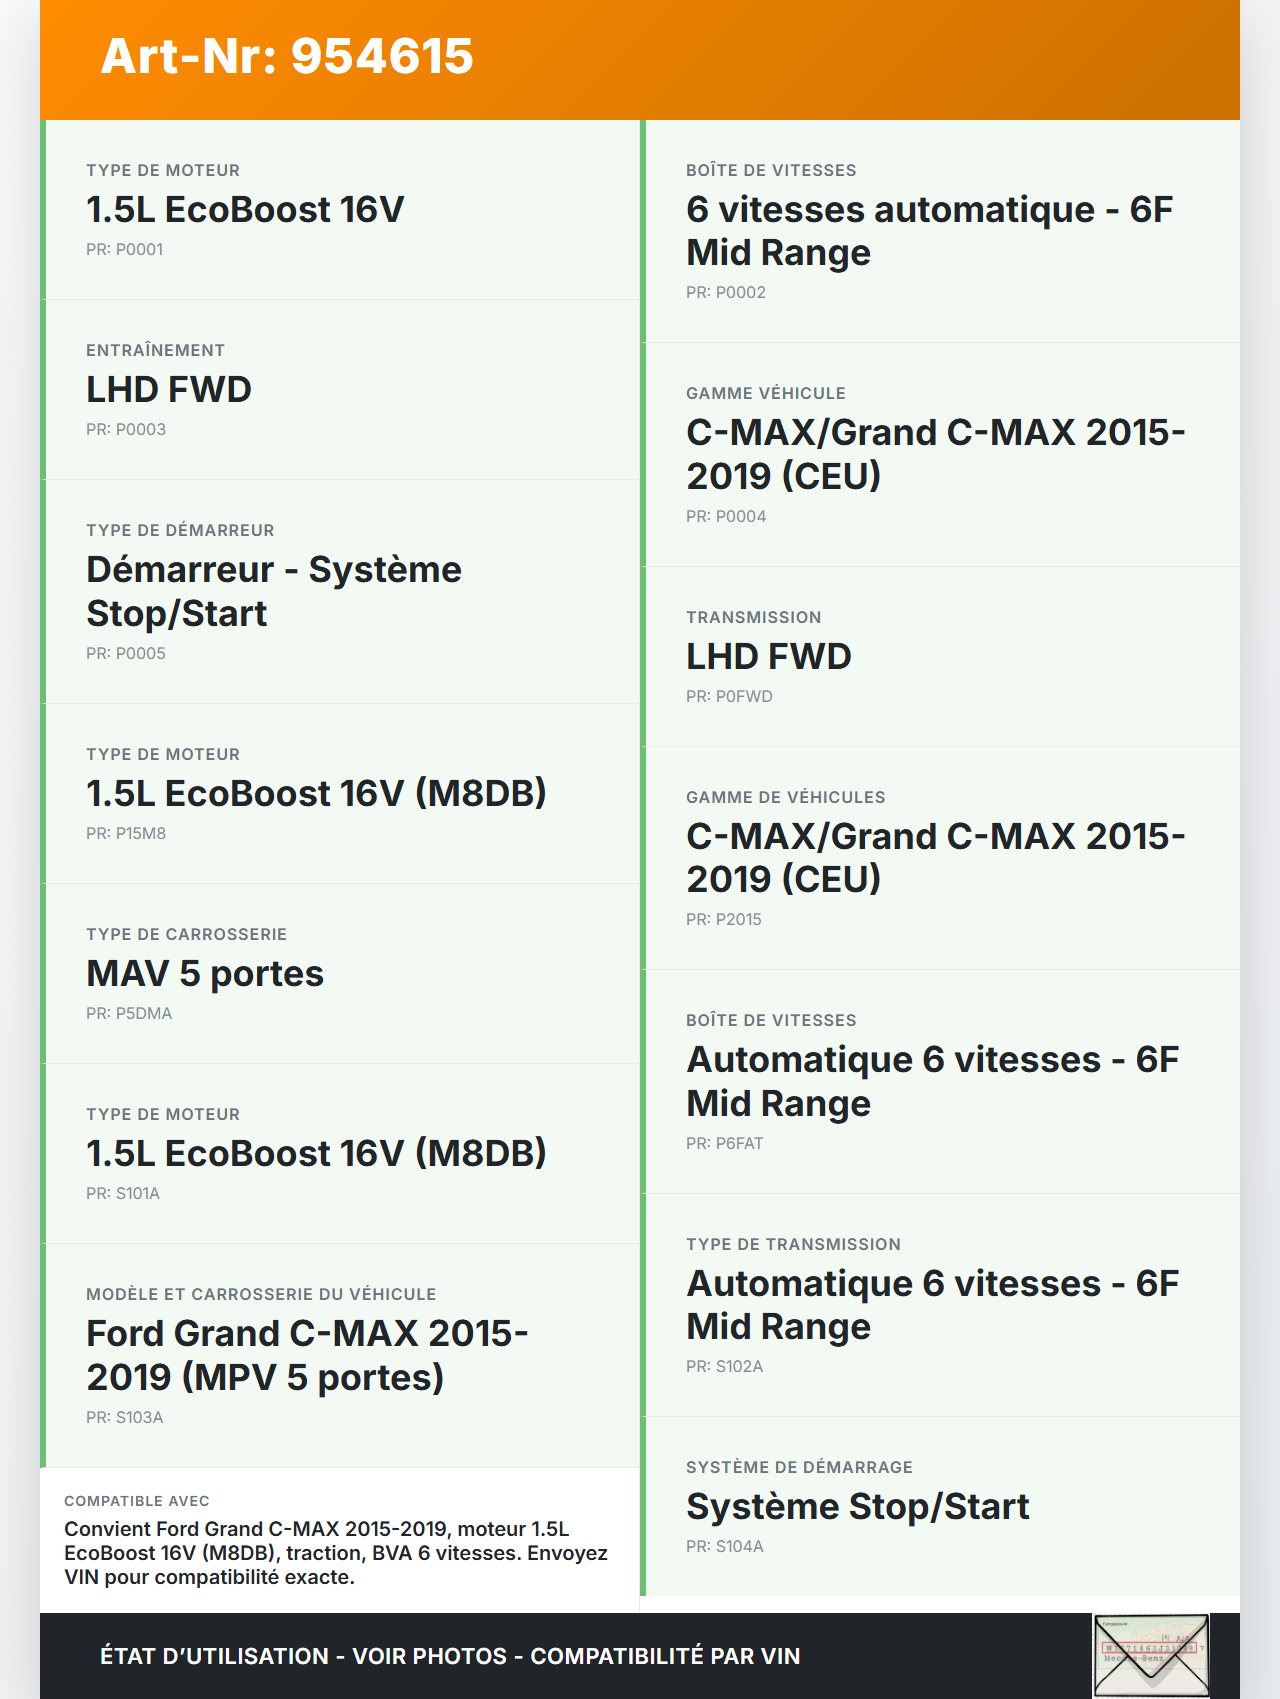The width and height of the screenshot is (1280, 1699).
Task: Select the gearbox card with PR P0002
Action: (x=940, y=231)
